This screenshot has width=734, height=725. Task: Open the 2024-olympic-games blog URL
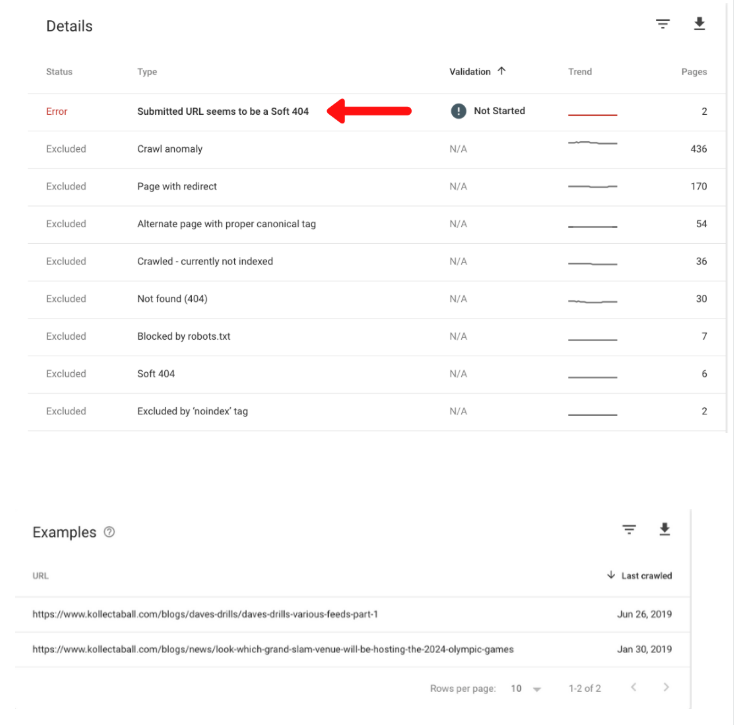click(x=273, y=649)
